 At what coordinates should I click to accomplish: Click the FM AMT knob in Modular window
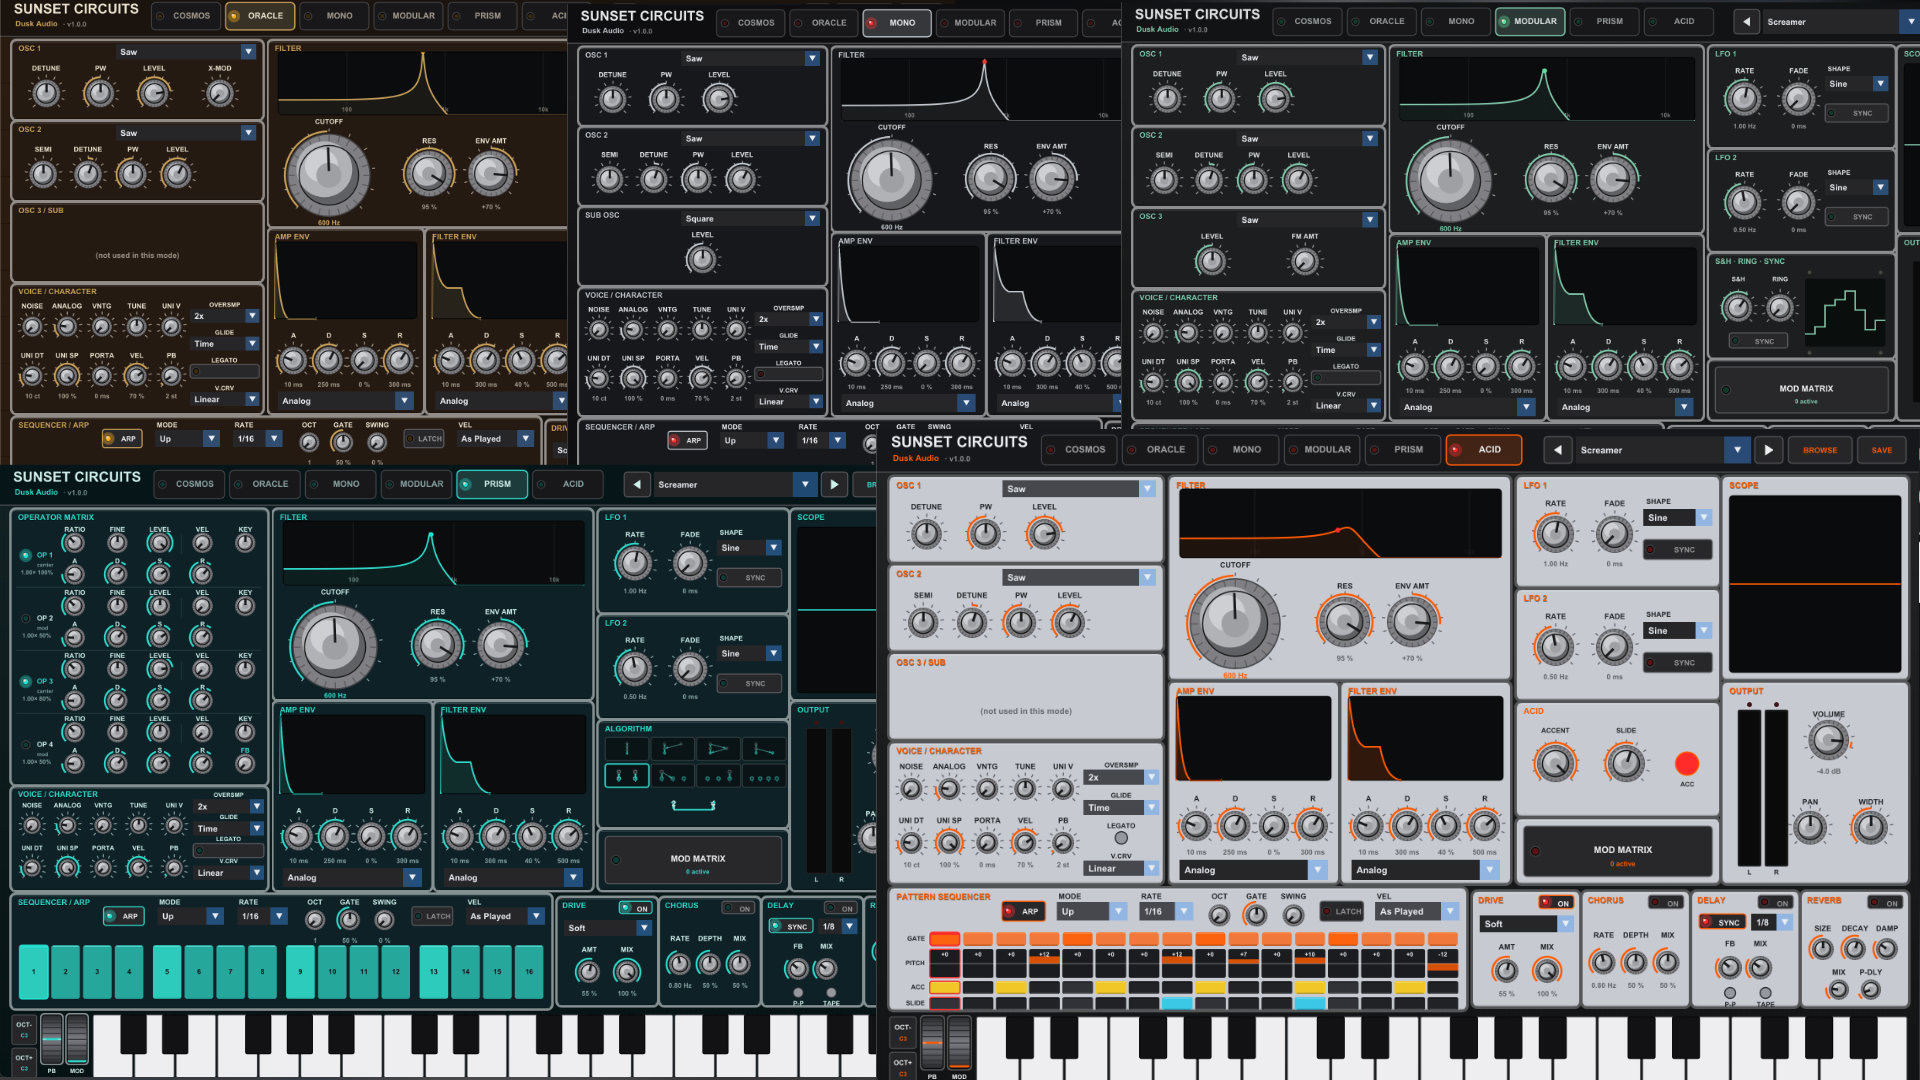click(x=1304, y=261)
